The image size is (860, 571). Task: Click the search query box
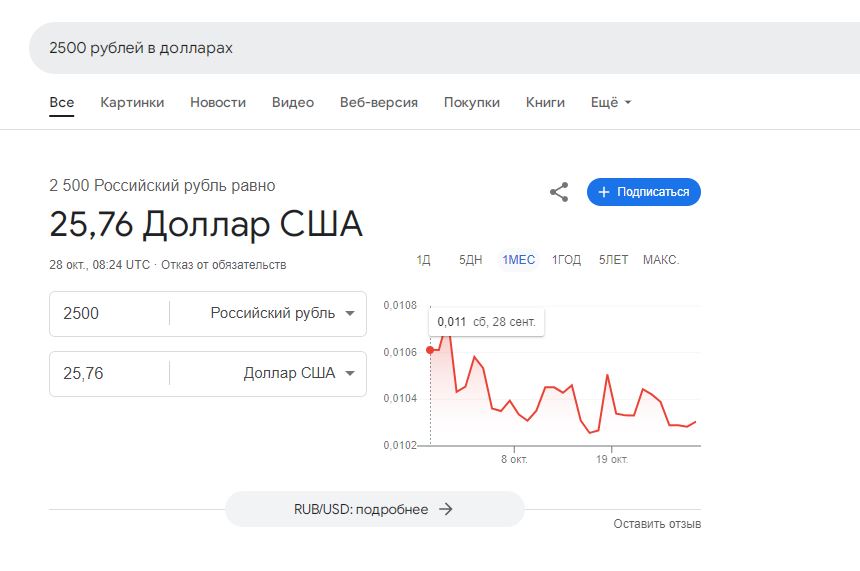tap(444, 48)
